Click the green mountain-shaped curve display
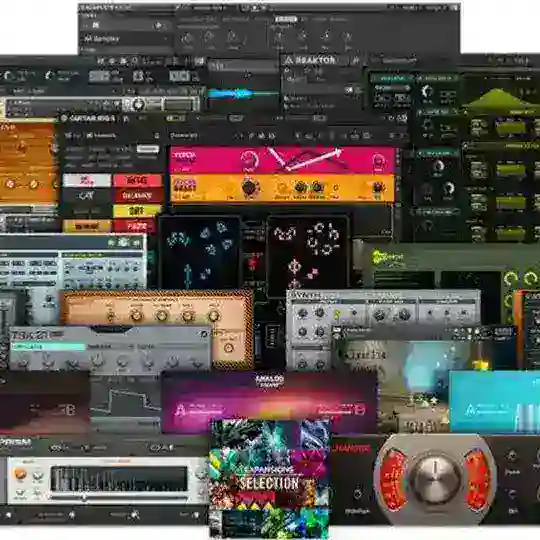Screen dimensions: 540x540 click(x=499, y=99)
